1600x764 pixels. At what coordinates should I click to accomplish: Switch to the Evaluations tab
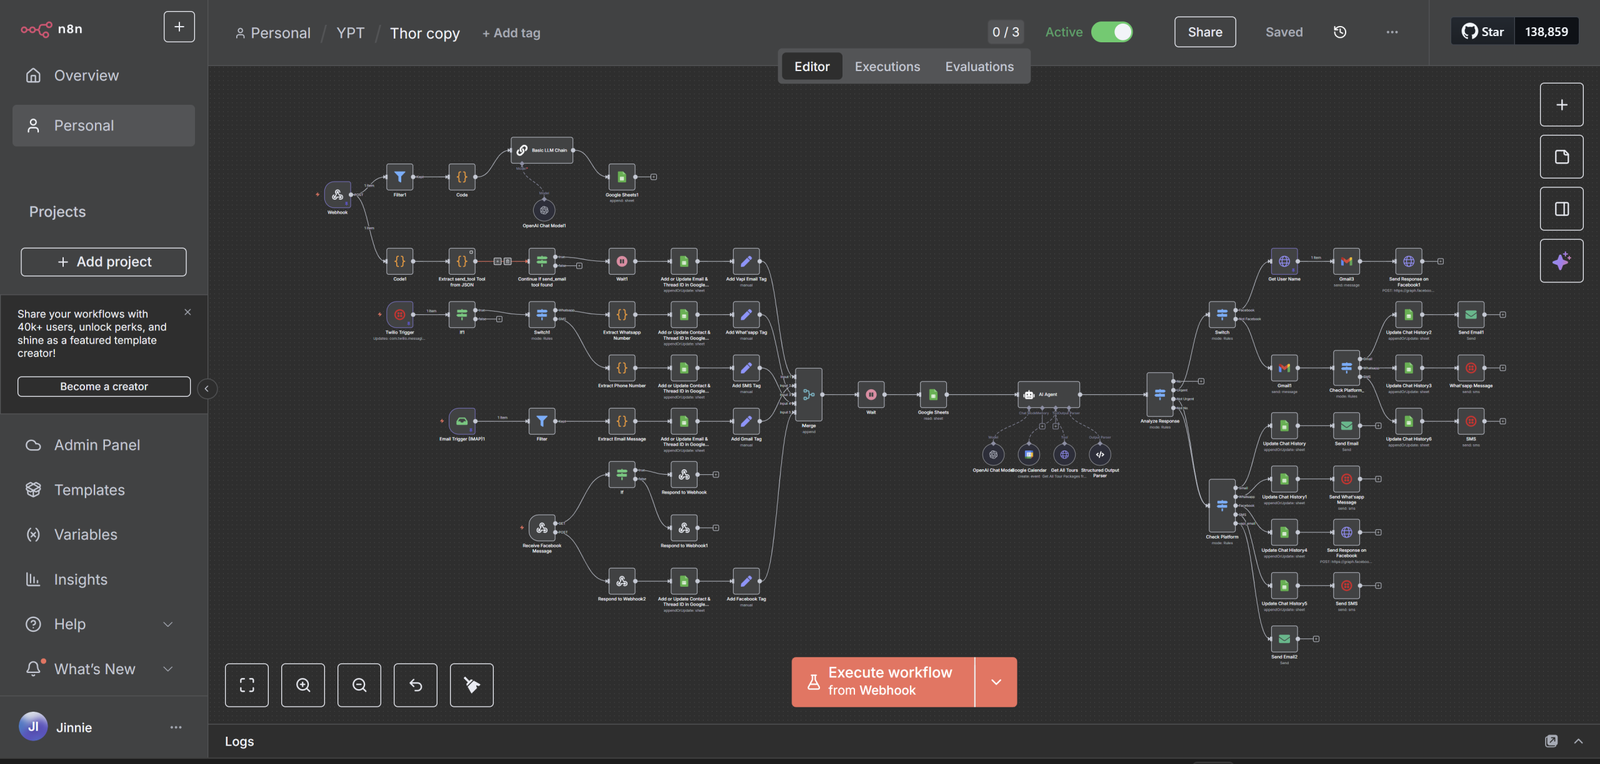(979, 67)
